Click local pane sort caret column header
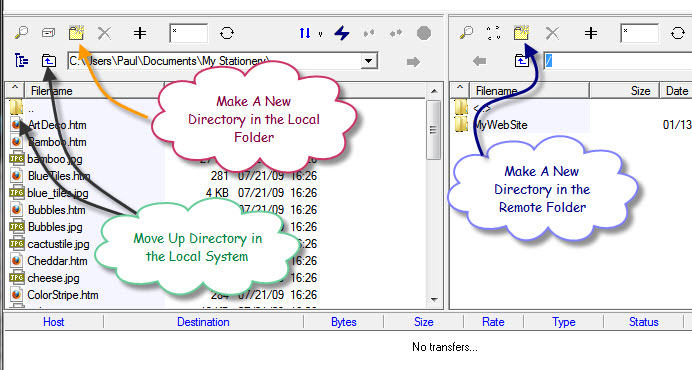This screenshot has width=692, height=370. tap(15, 90)
